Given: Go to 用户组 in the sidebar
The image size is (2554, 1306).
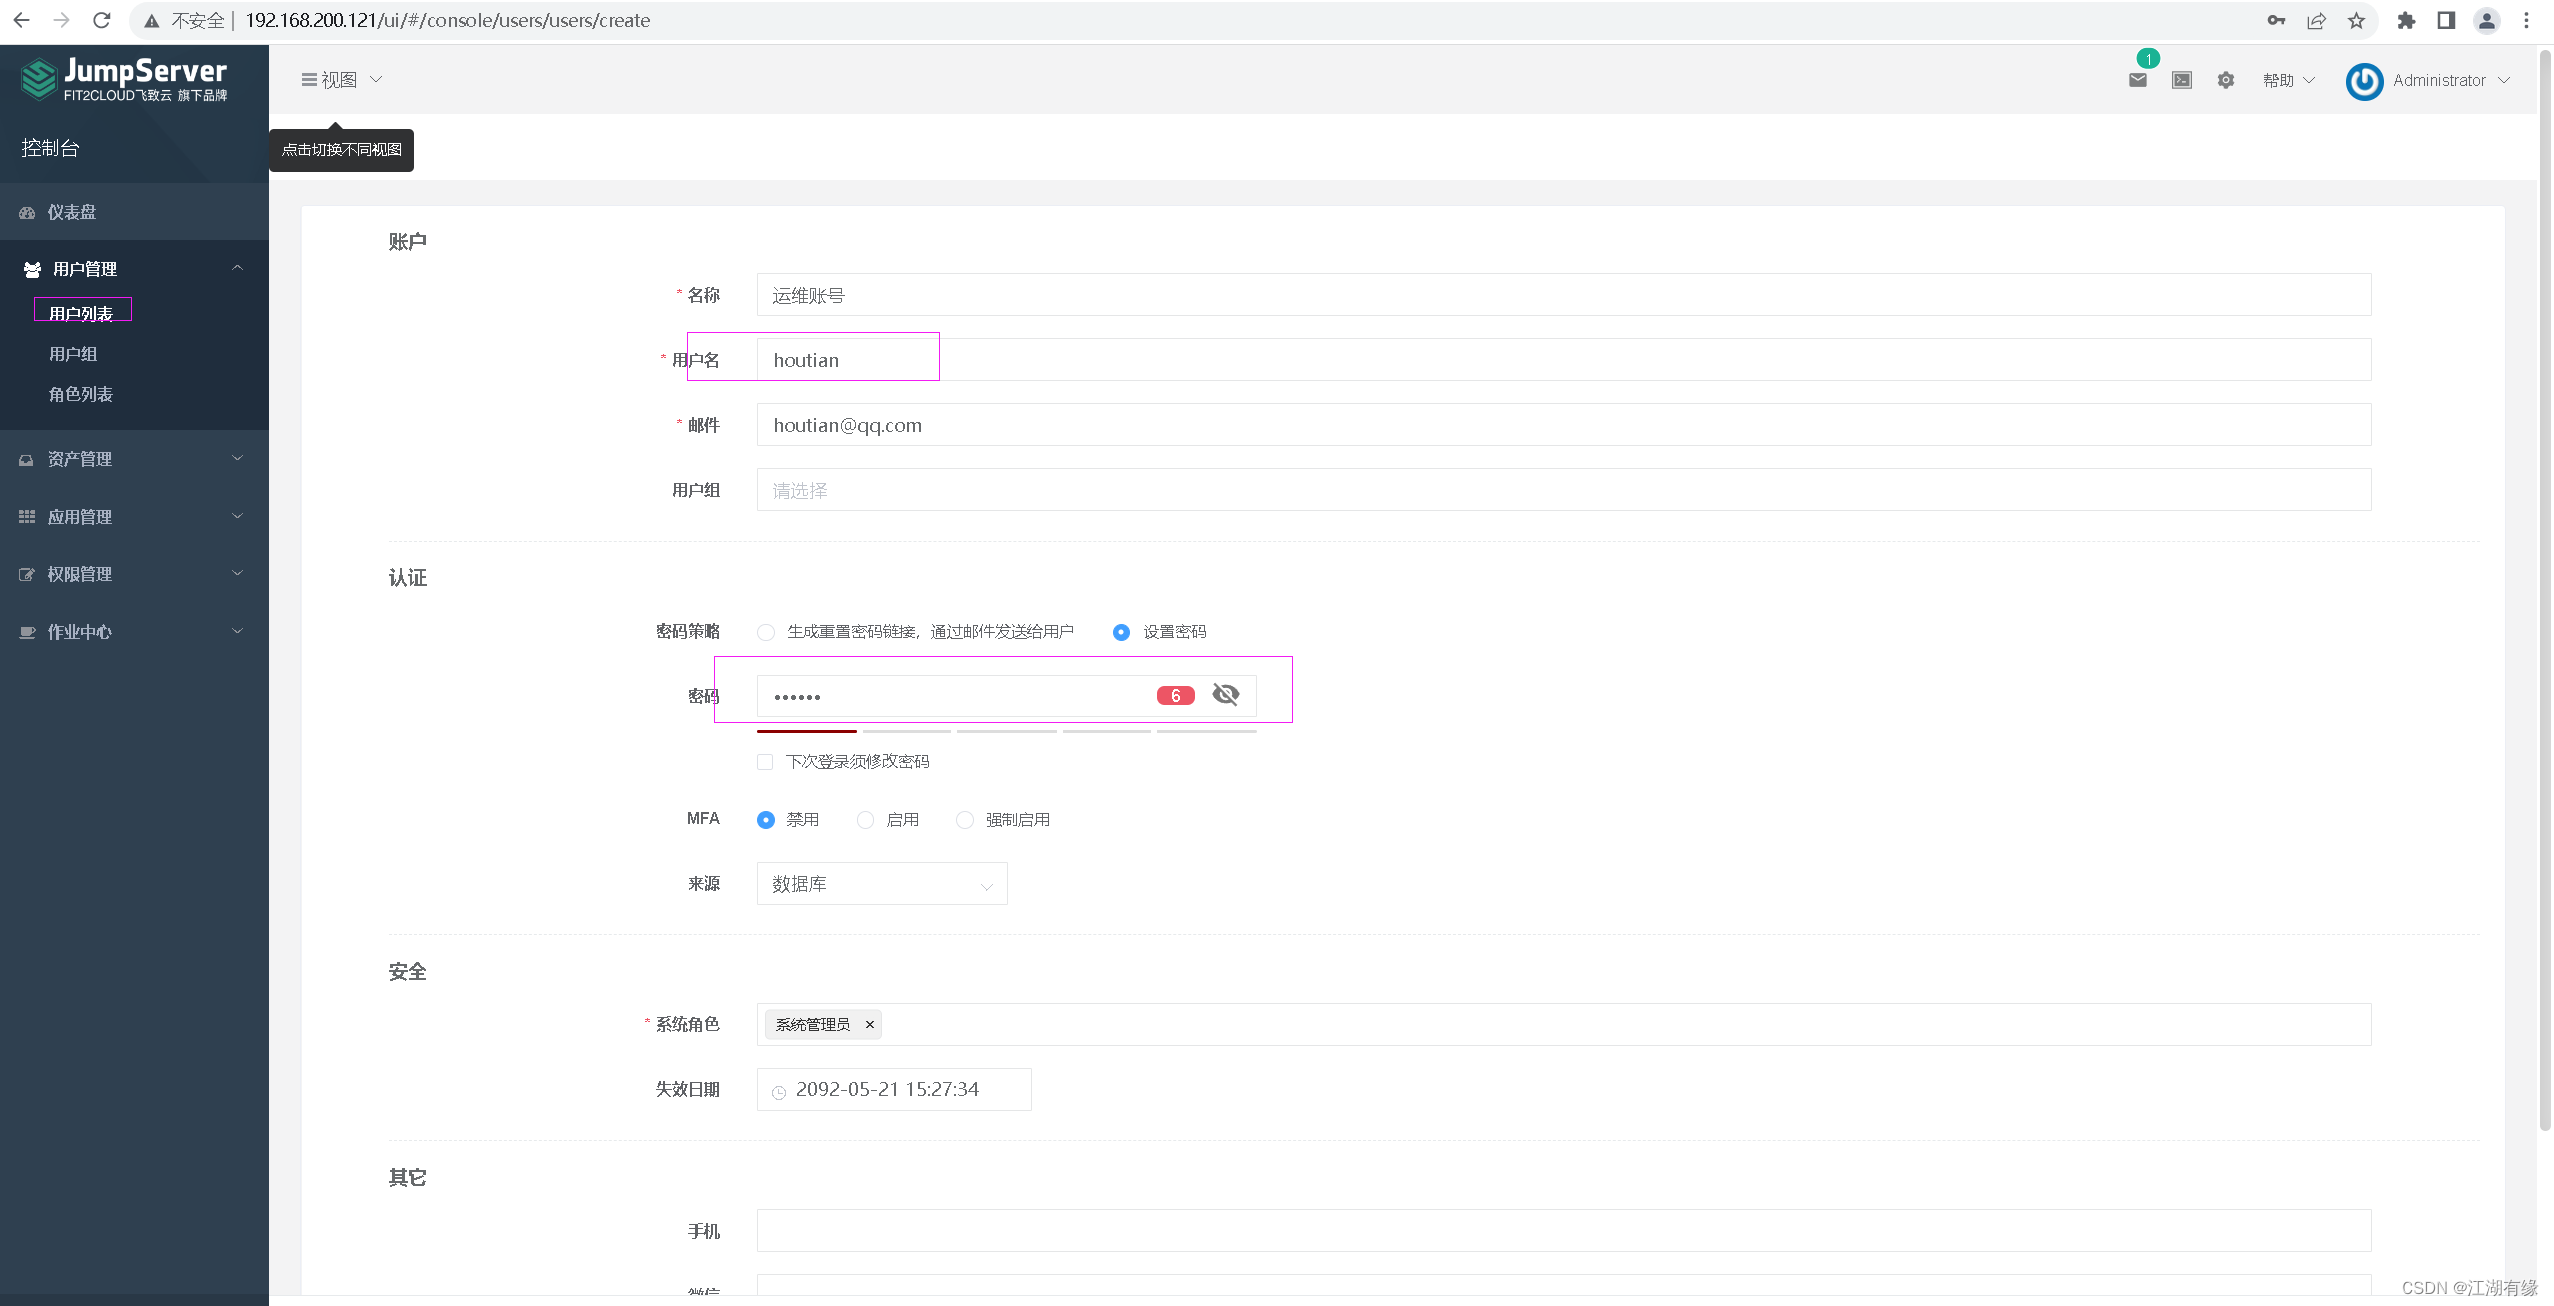Looking at the screenshot, I should click(73, 354).
